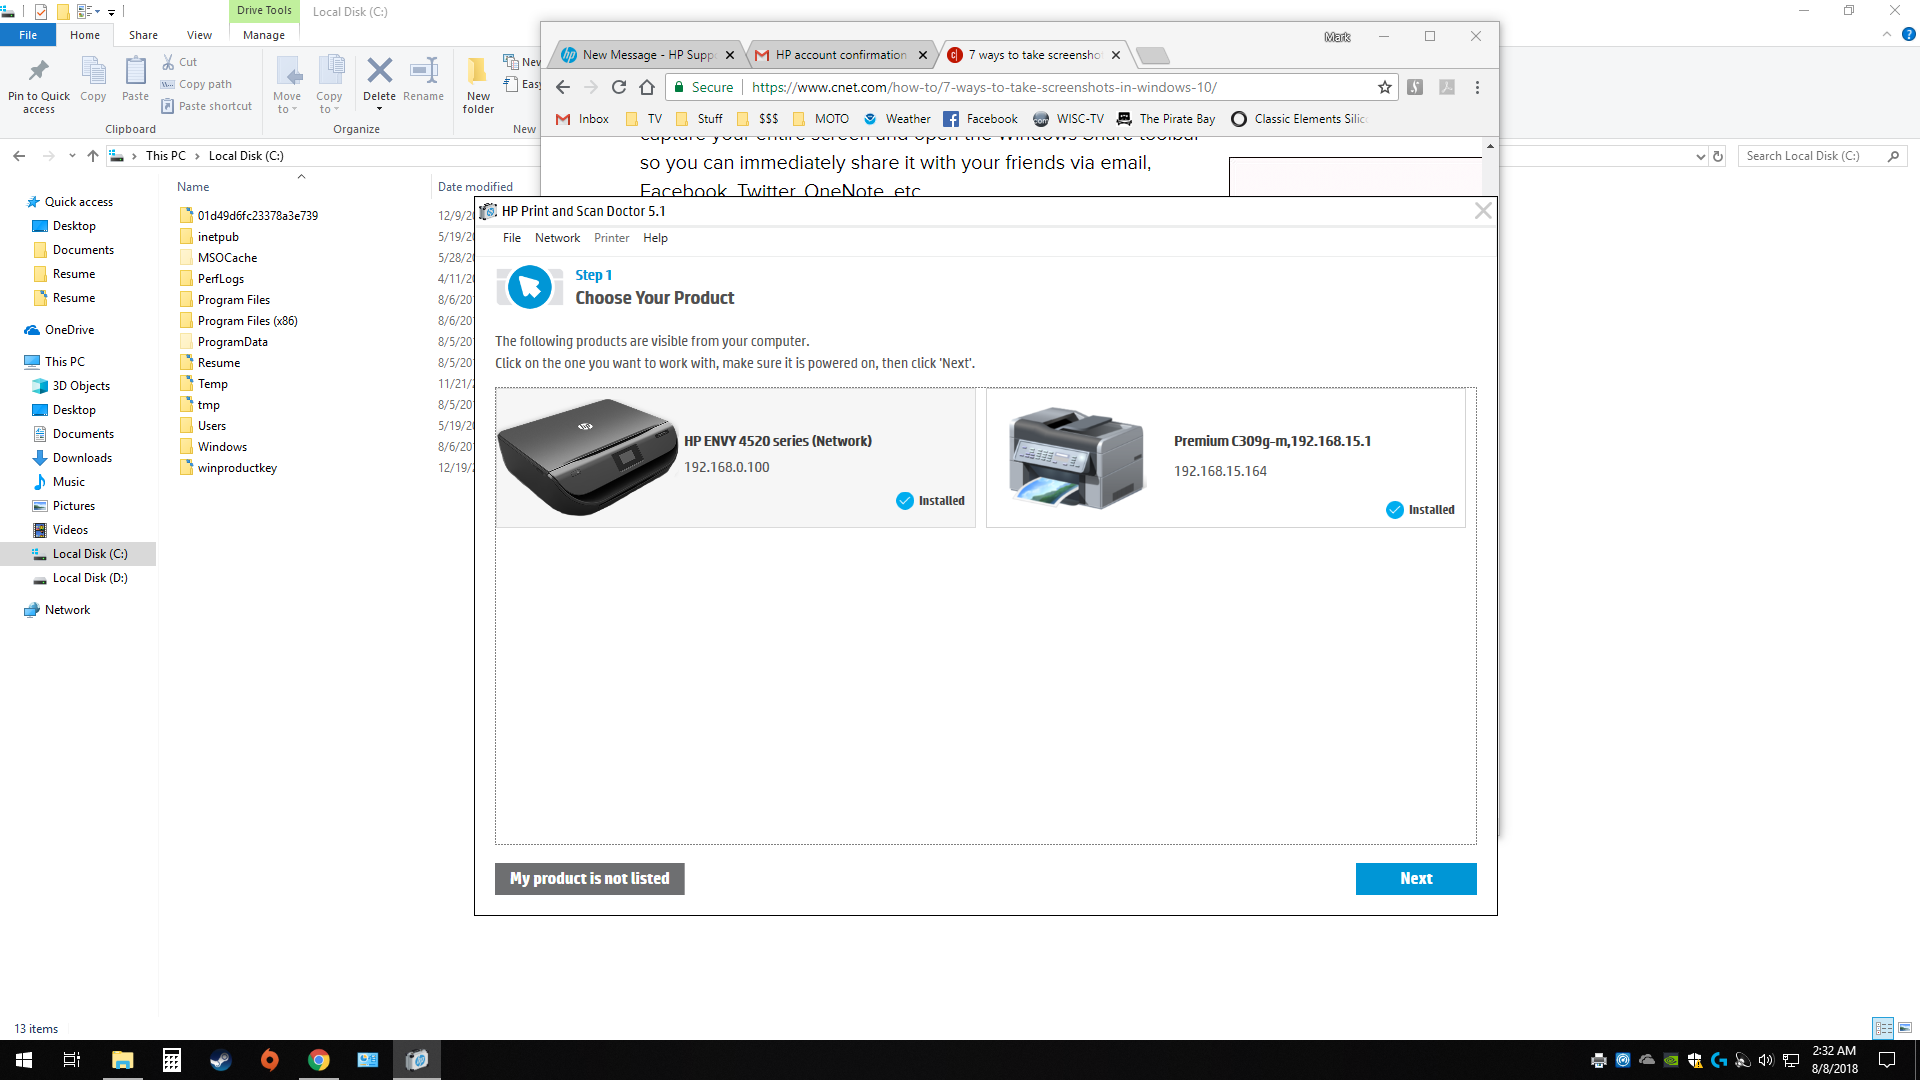This screenshot has height=1080, width=1920.
Task: Open the Stuff bookmarks folder
Action: click(x=699, y=119)
